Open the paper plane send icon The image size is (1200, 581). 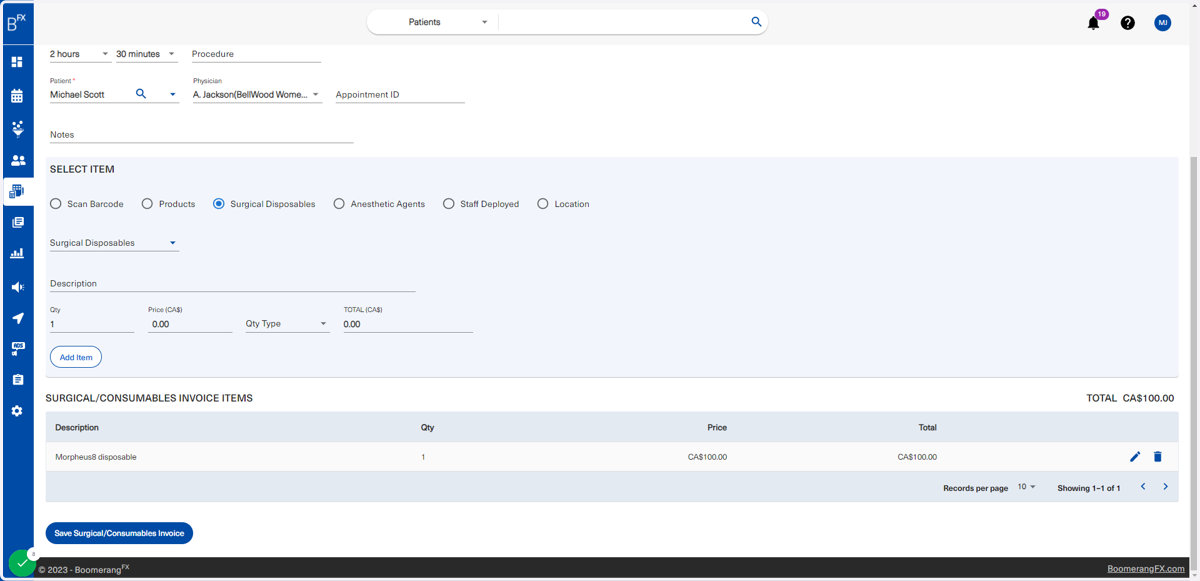pos(17,318)
